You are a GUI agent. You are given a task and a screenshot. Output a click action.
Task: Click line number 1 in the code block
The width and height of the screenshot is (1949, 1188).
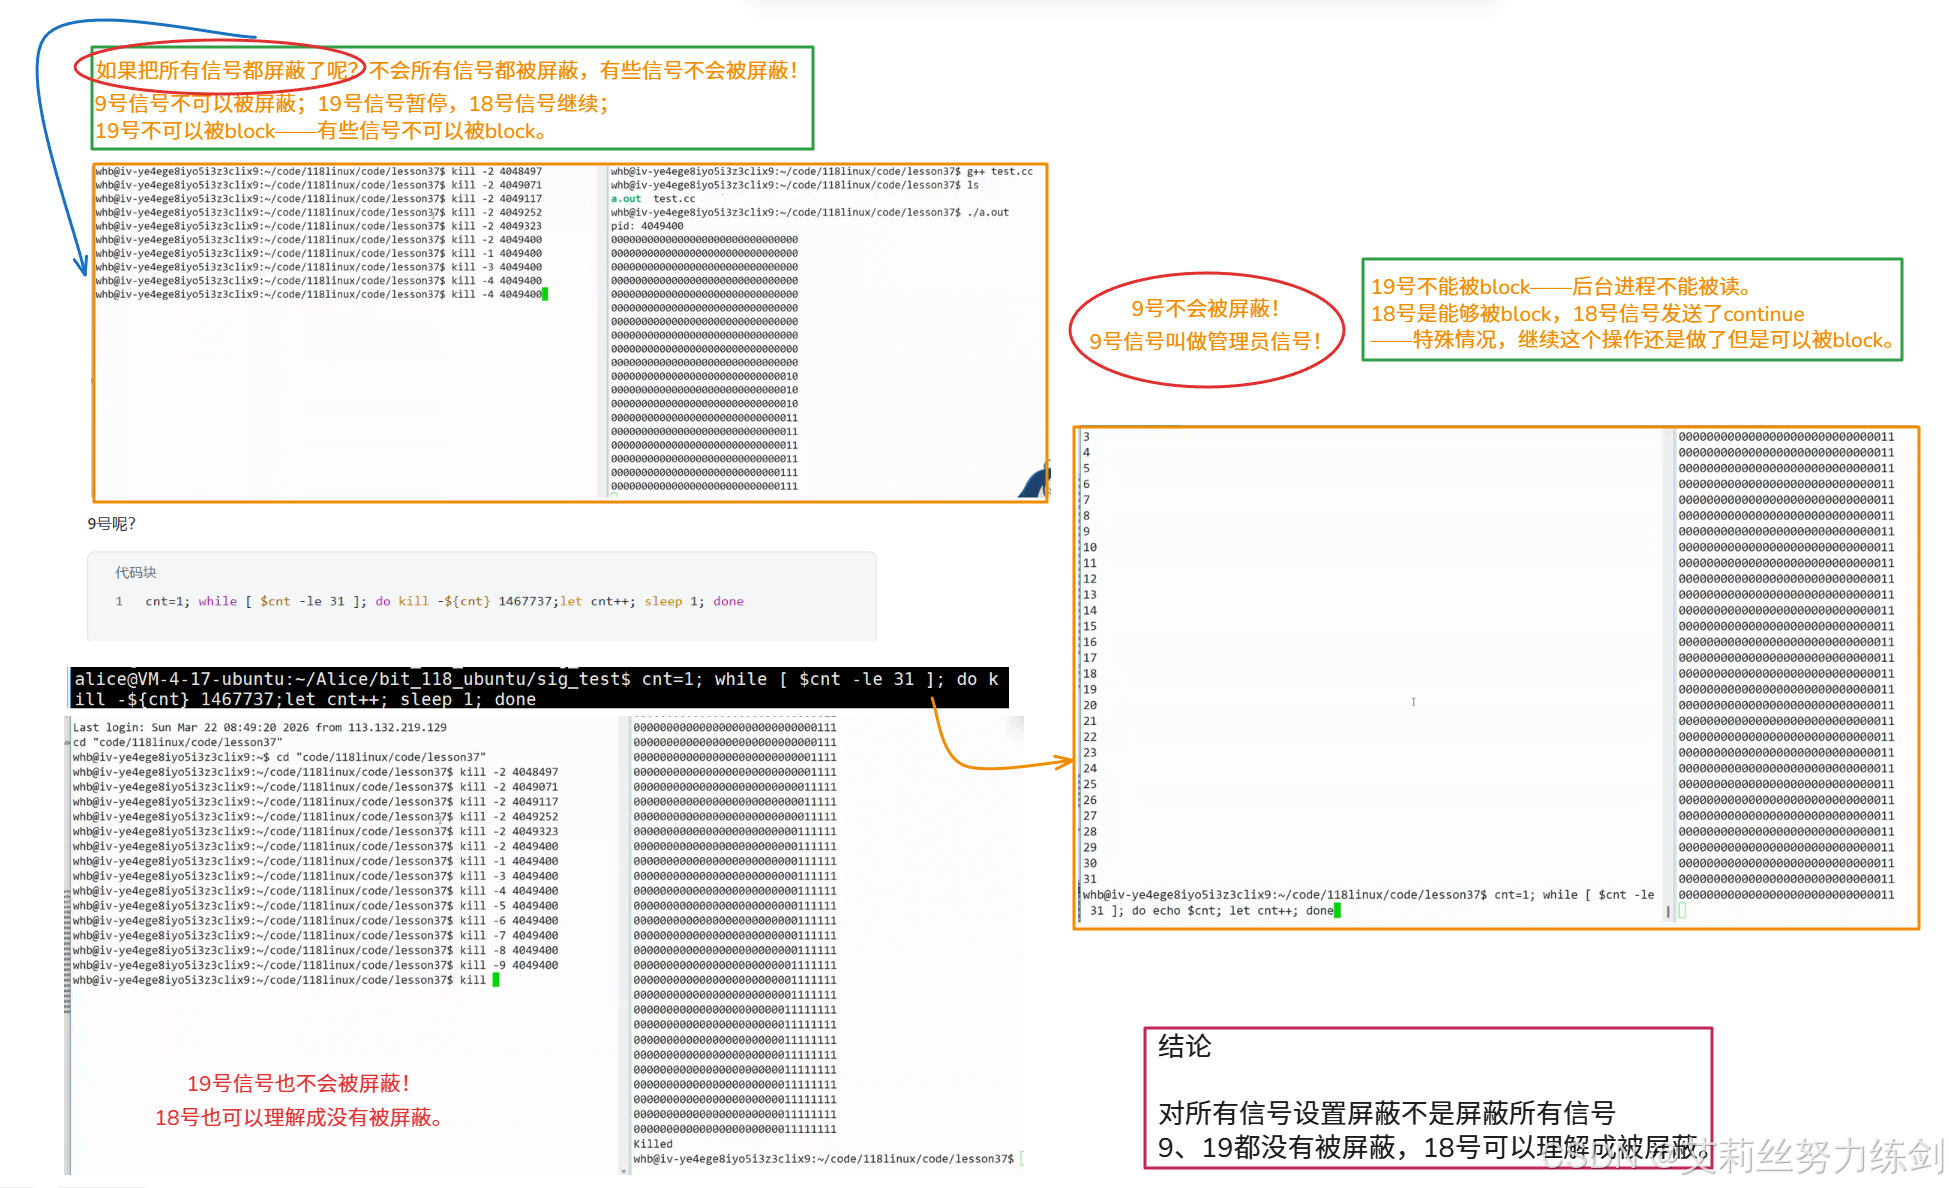[119, 601]
